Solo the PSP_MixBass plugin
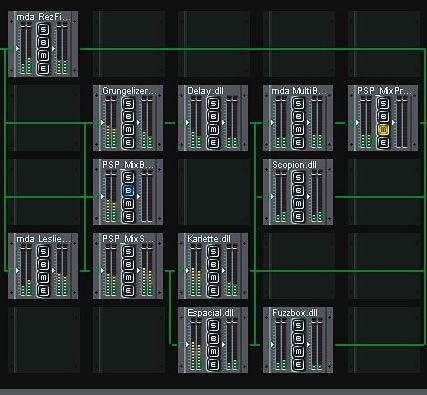The width and height of the screenshot is (427, 395). 128,177
